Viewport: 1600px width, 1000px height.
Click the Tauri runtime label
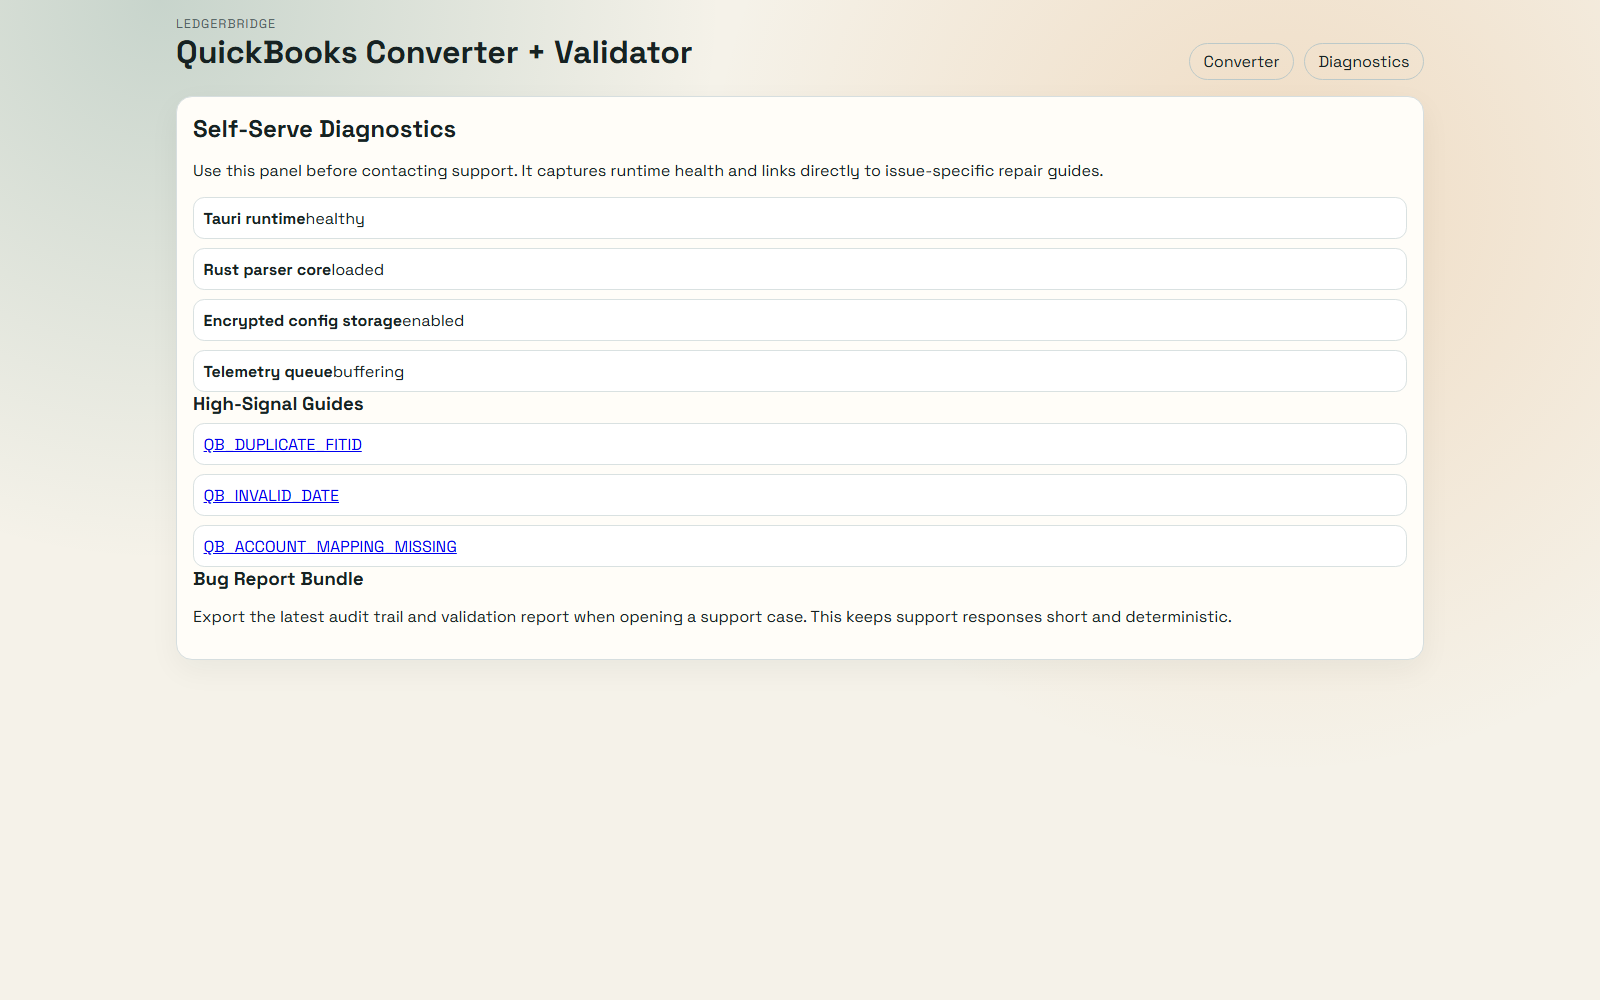pyautogui.click(x=254, y=219)
